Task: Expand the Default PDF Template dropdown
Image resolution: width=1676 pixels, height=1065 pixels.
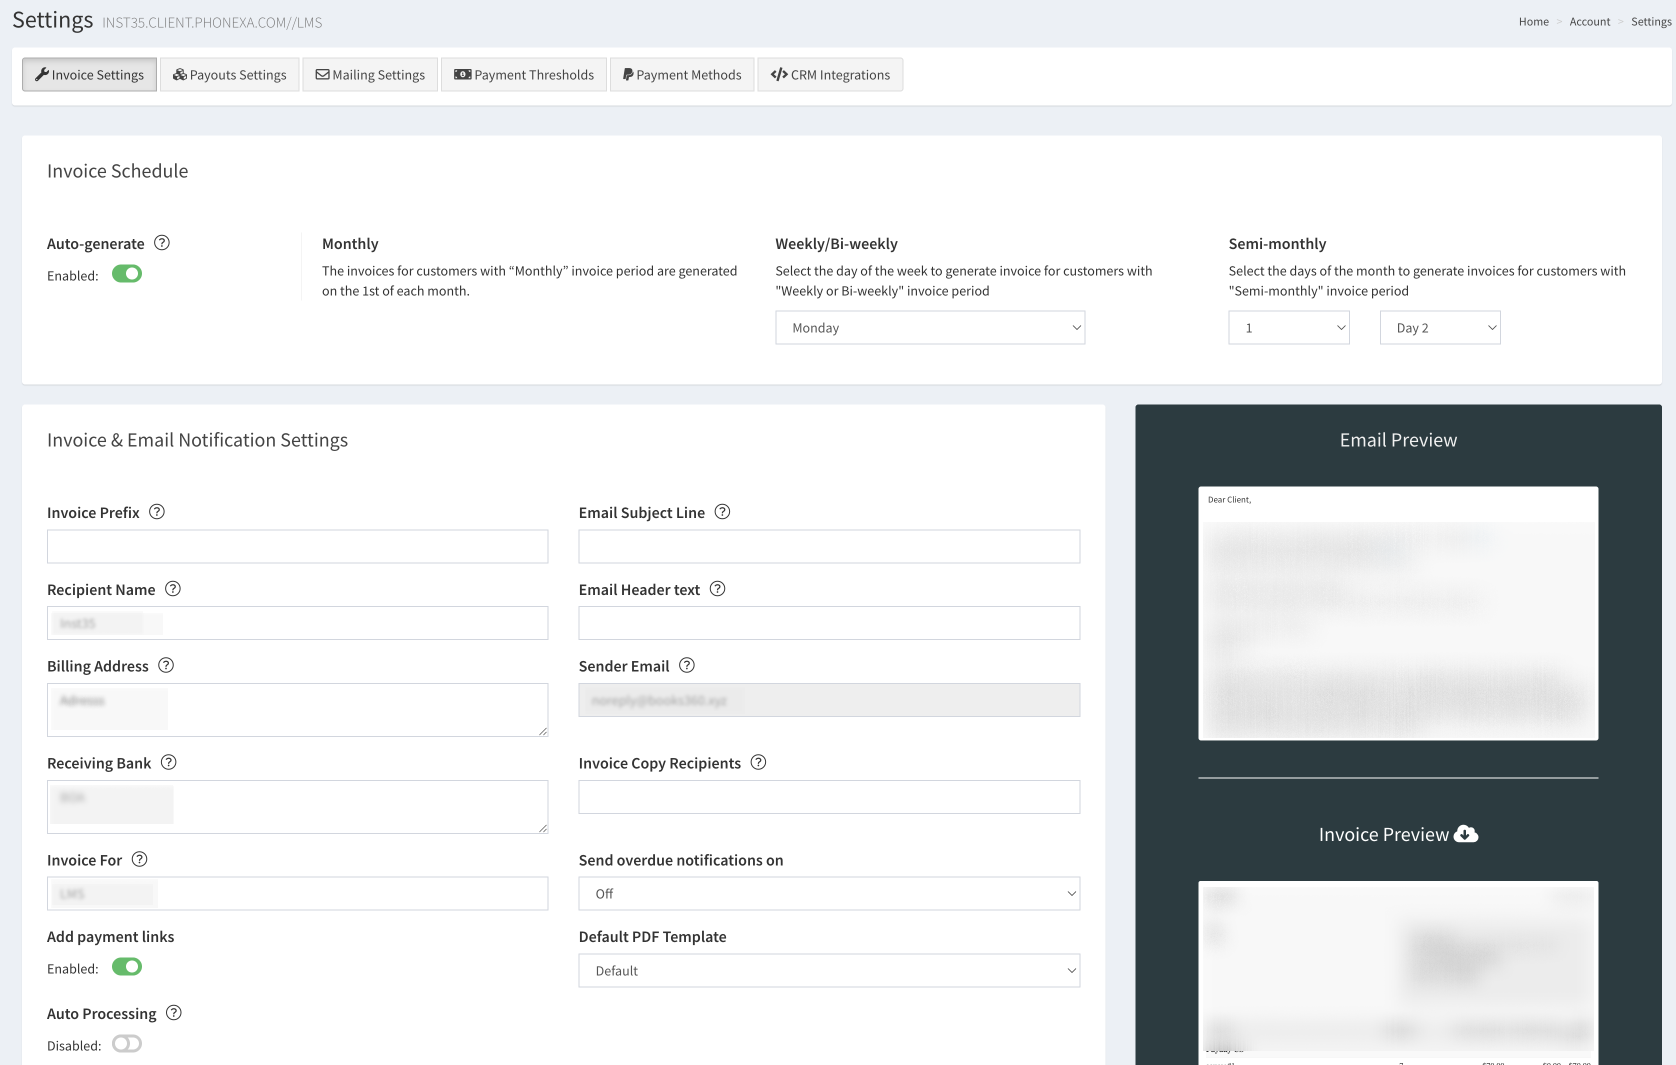Action: click(829, 971)
